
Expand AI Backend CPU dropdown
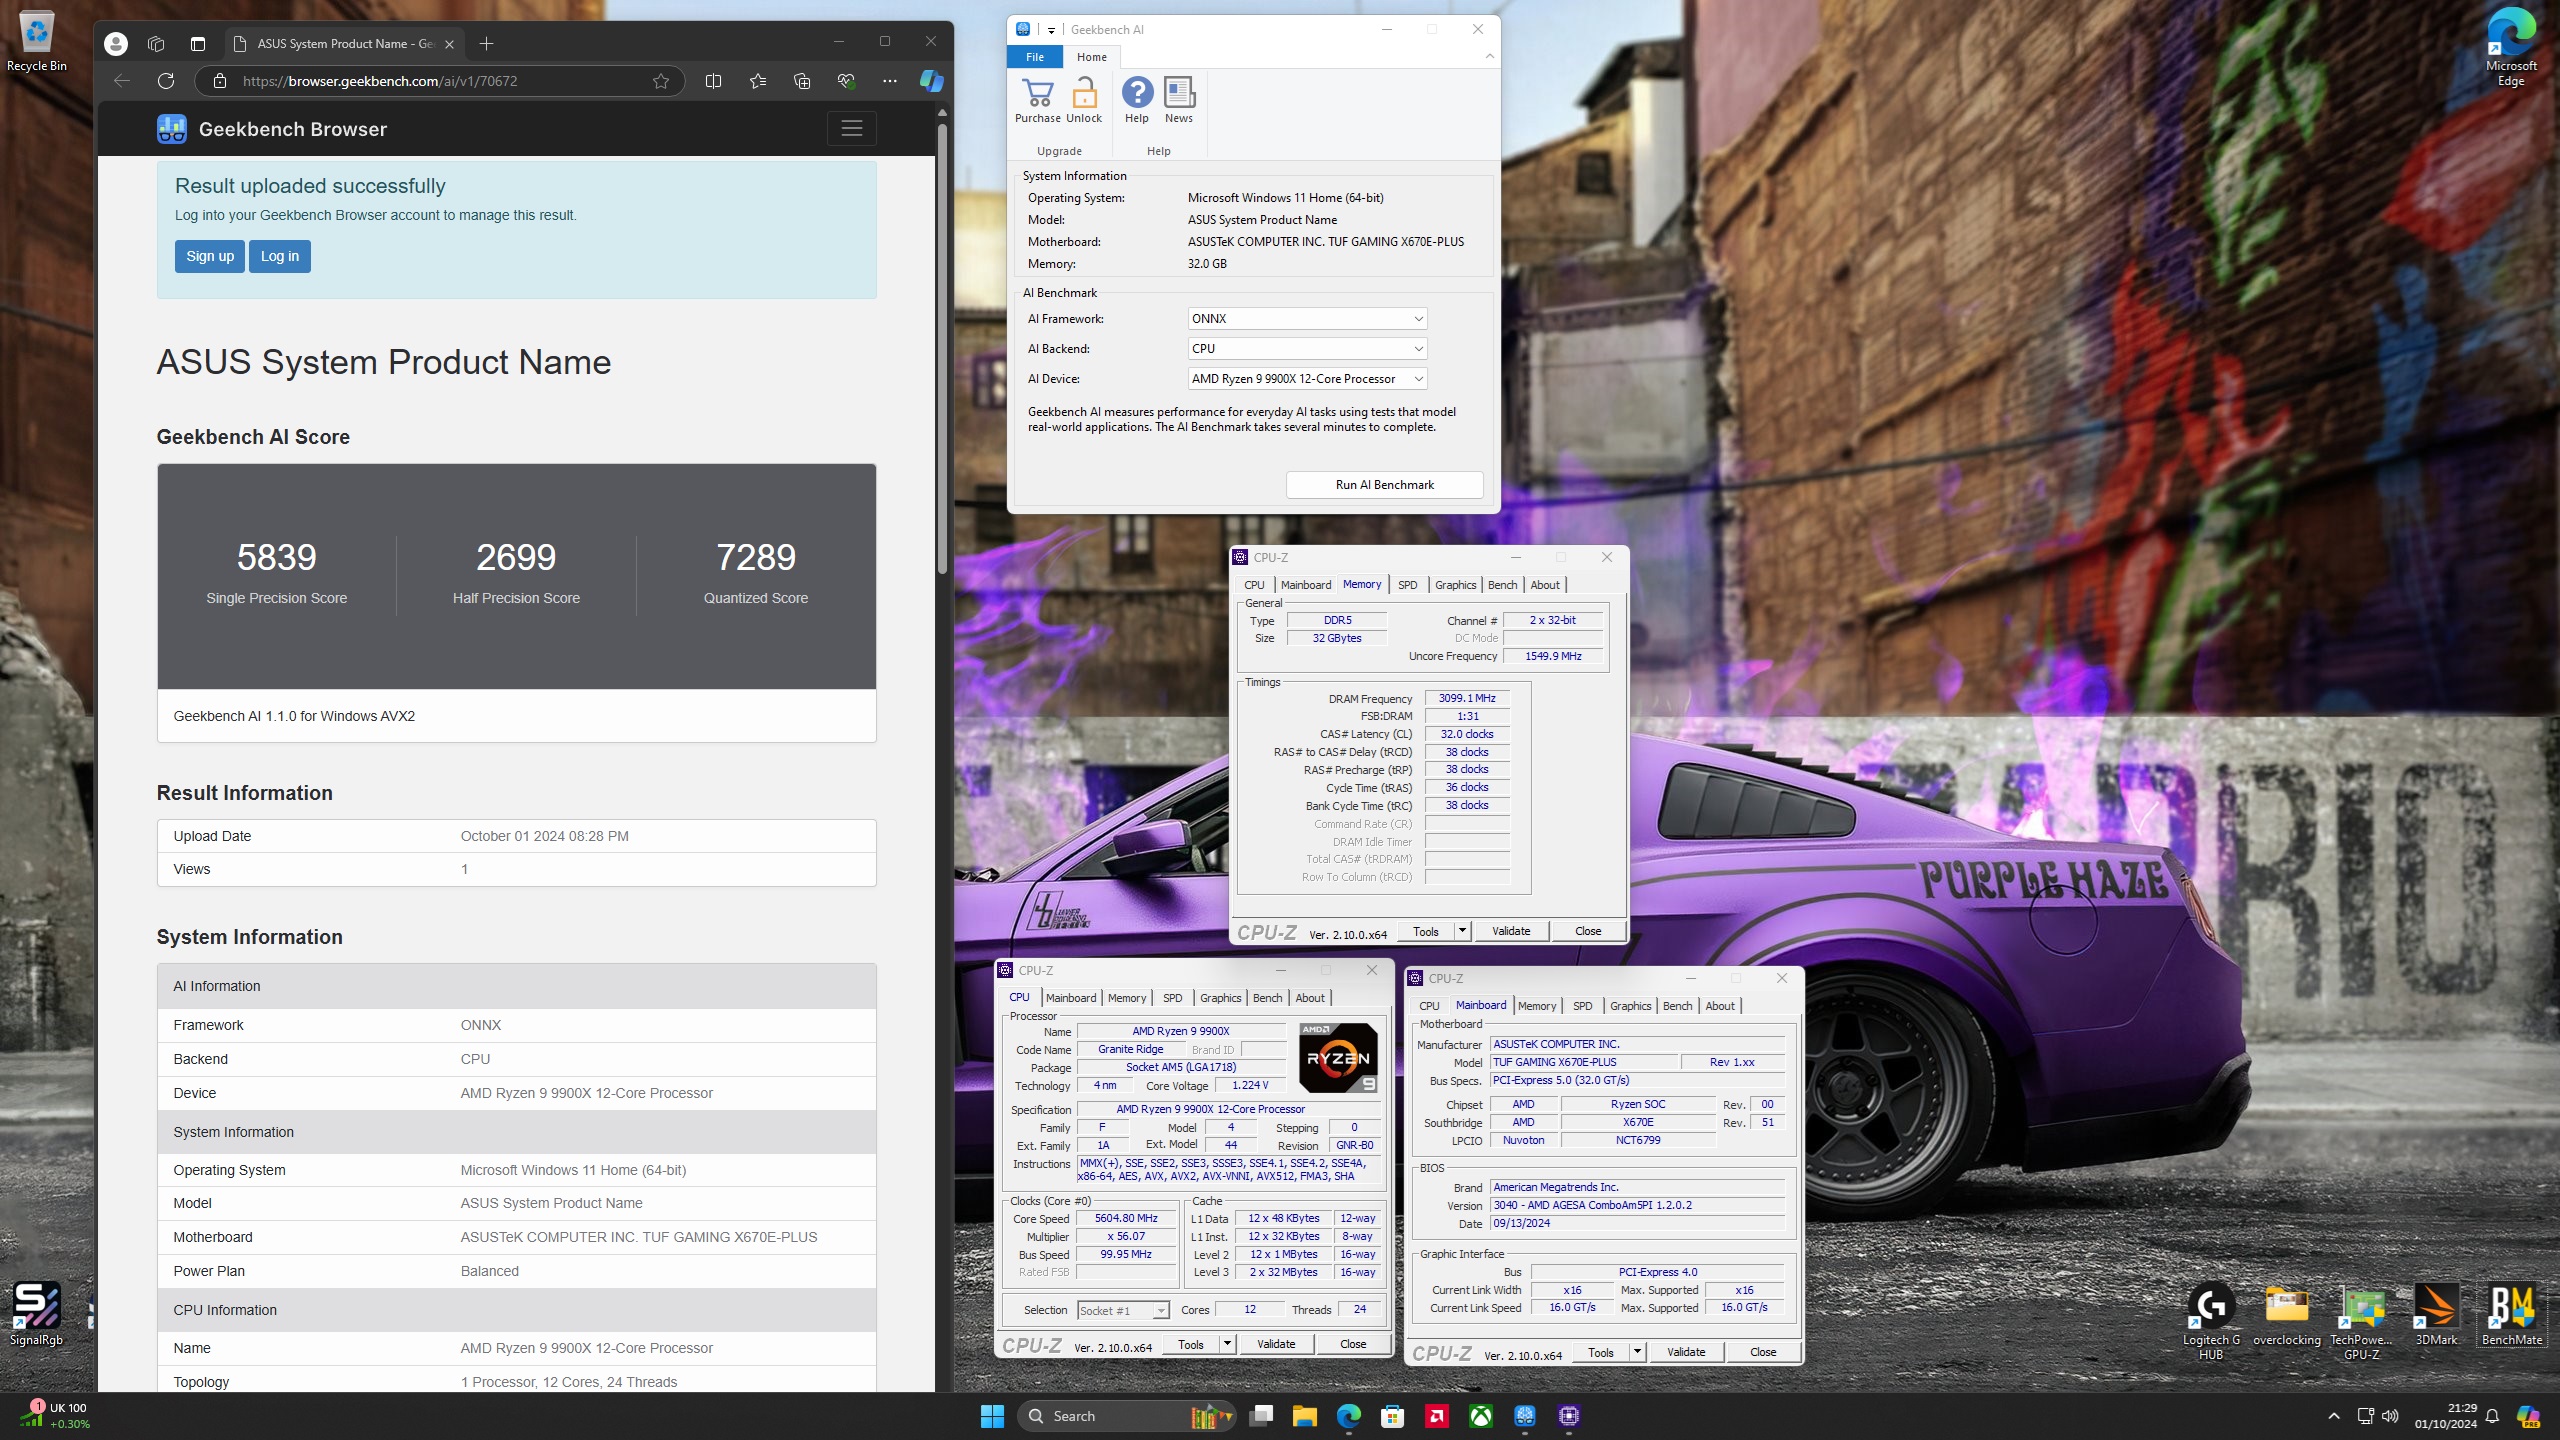(x=1307, y=348)
